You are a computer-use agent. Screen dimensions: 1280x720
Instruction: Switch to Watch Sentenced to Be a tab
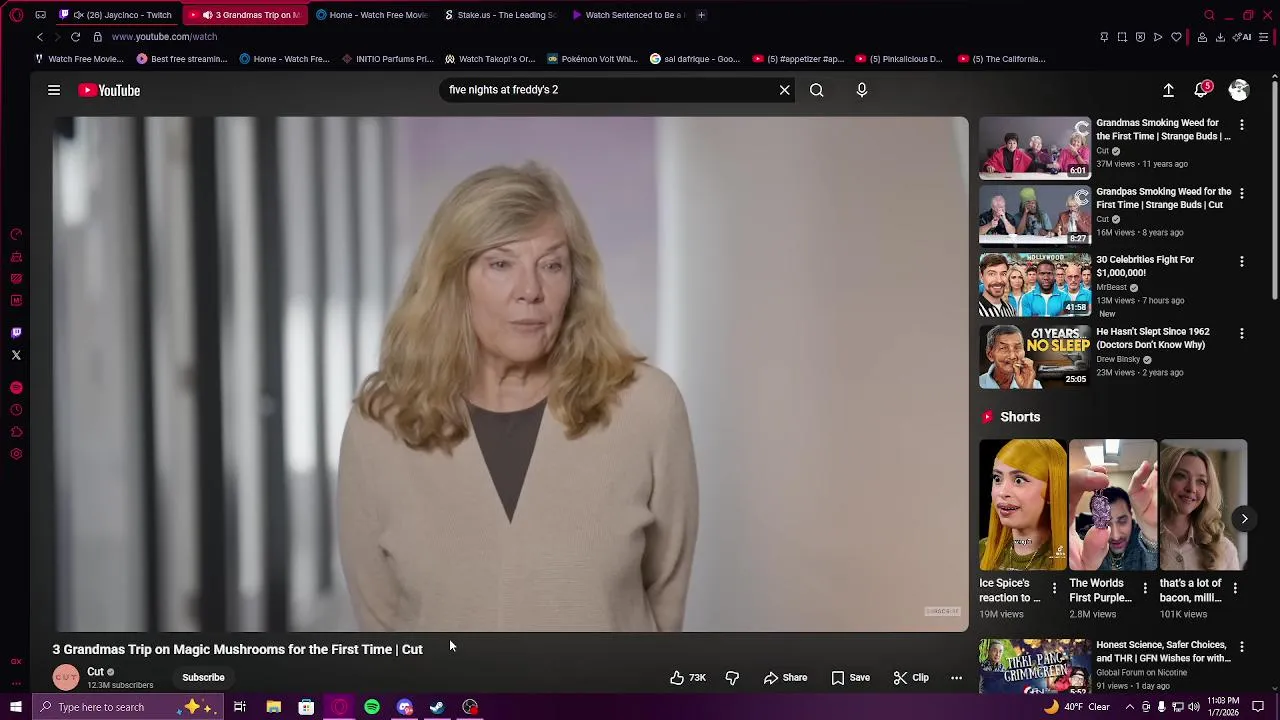coord(628,15)
